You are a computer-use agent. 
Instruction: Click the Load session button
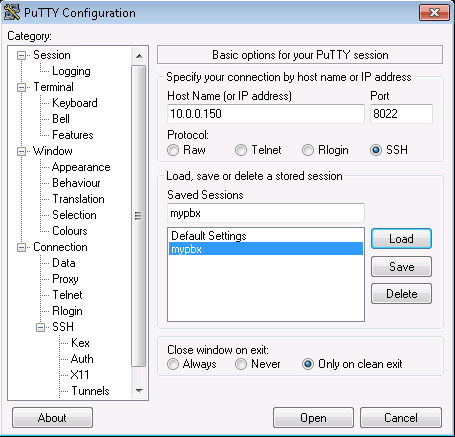point(401,239)
